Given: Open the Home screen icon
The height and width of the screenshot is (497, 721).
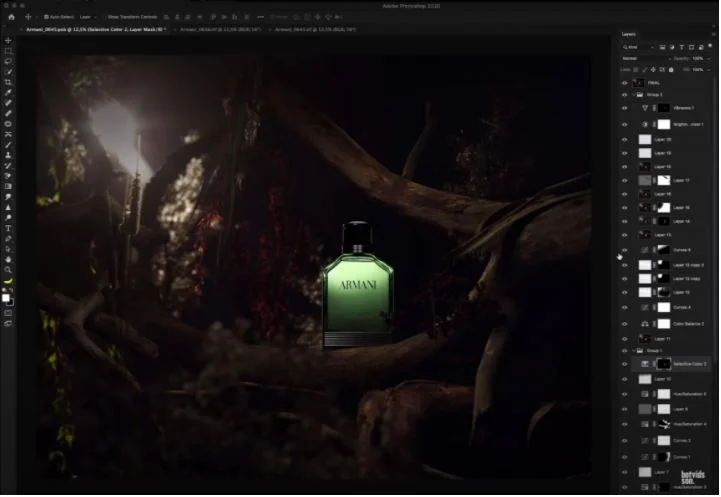Looking at the screenshot, I should point(11,17).
